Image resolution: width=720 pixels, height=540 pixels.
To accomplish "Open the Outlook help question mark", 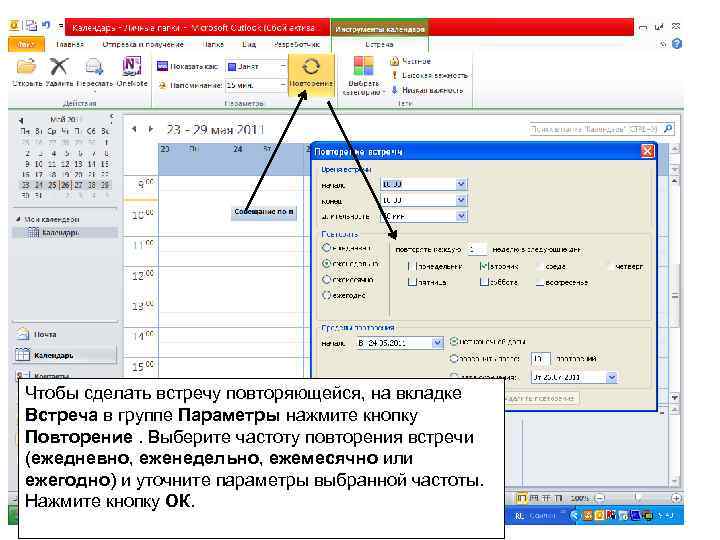I will click(676, 44).
